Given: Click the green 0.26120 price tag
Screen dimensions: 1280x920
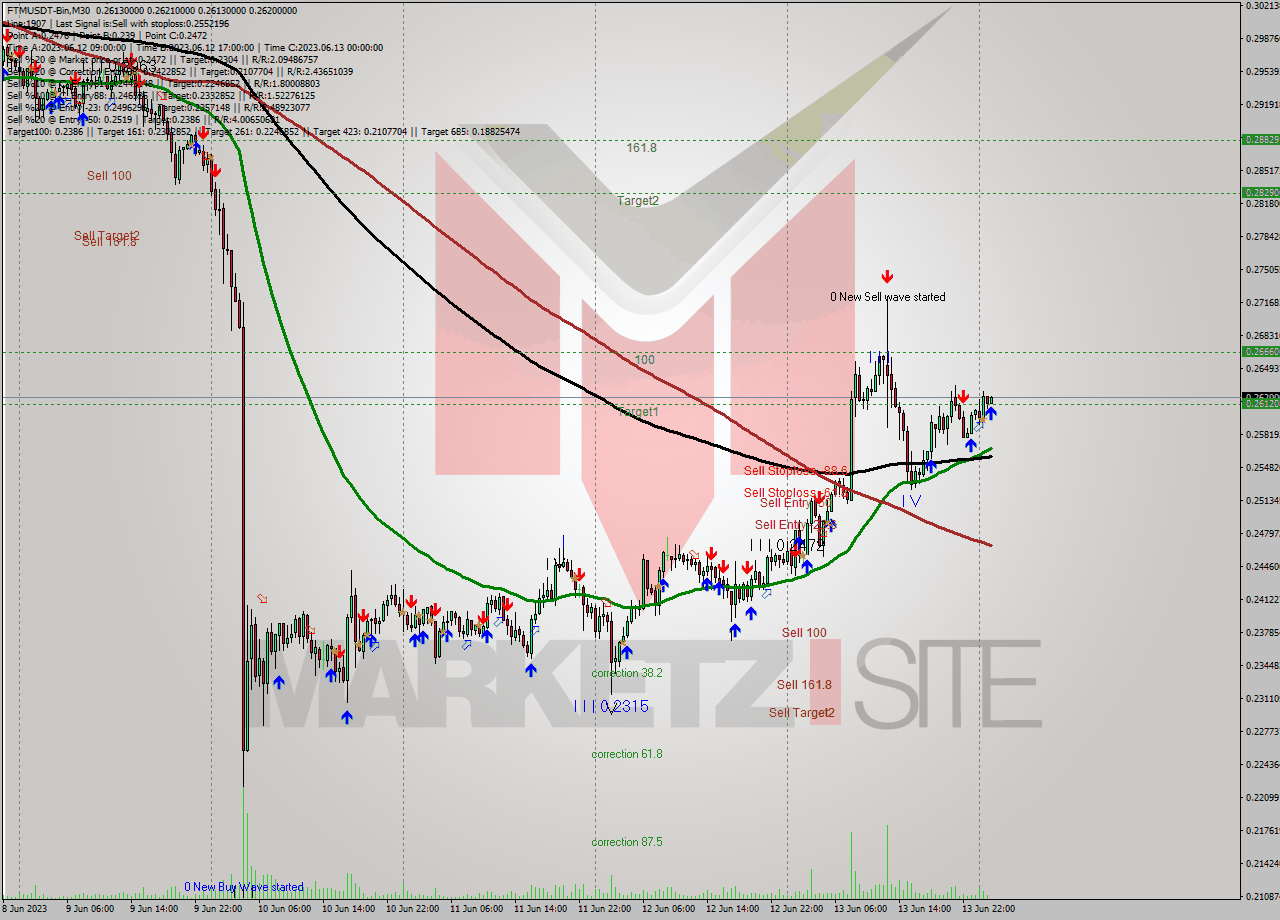Looking at the screenshot, I should click(1260, 404).
